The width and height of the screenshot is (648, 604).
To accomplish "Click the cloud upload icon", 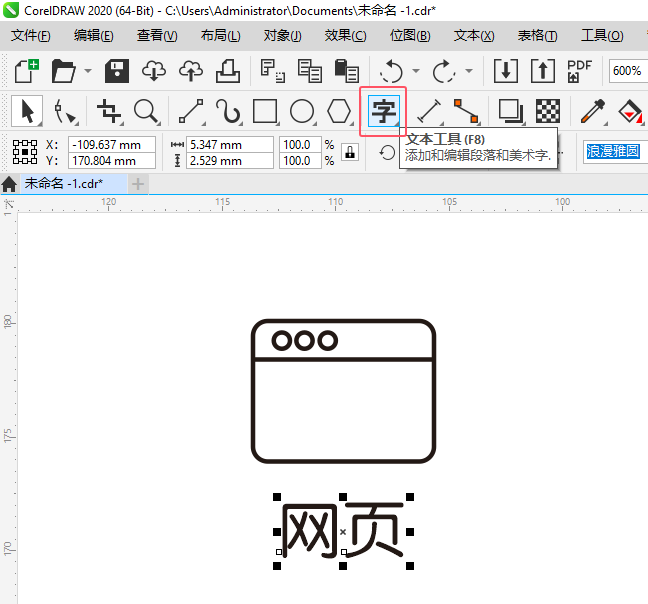I will tap(191, 71).
